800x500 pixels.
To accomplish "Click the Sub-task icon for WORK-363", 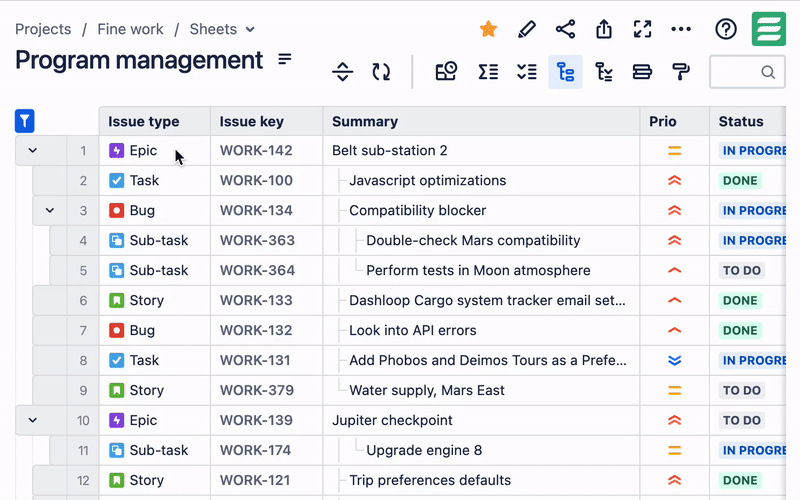I will click(x=116, y=240).
